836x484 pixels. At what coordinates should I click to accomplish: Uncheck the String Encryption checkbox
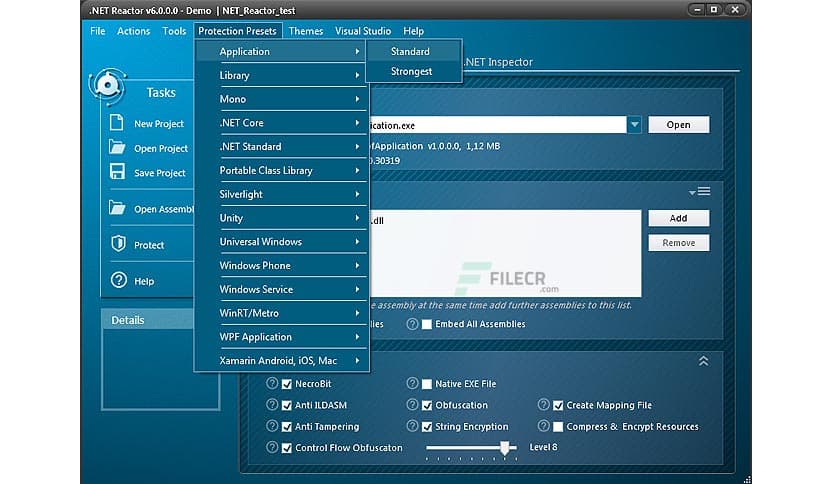[427, 427]
